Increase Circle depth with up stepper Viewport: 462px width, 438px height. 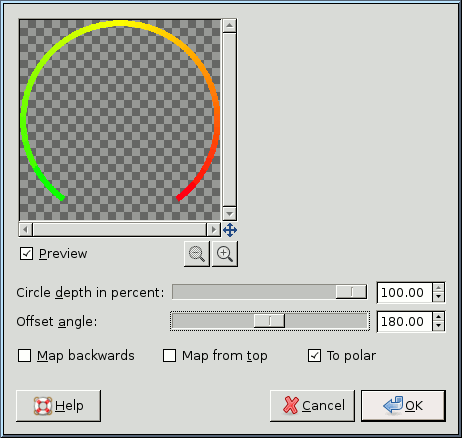438,288
